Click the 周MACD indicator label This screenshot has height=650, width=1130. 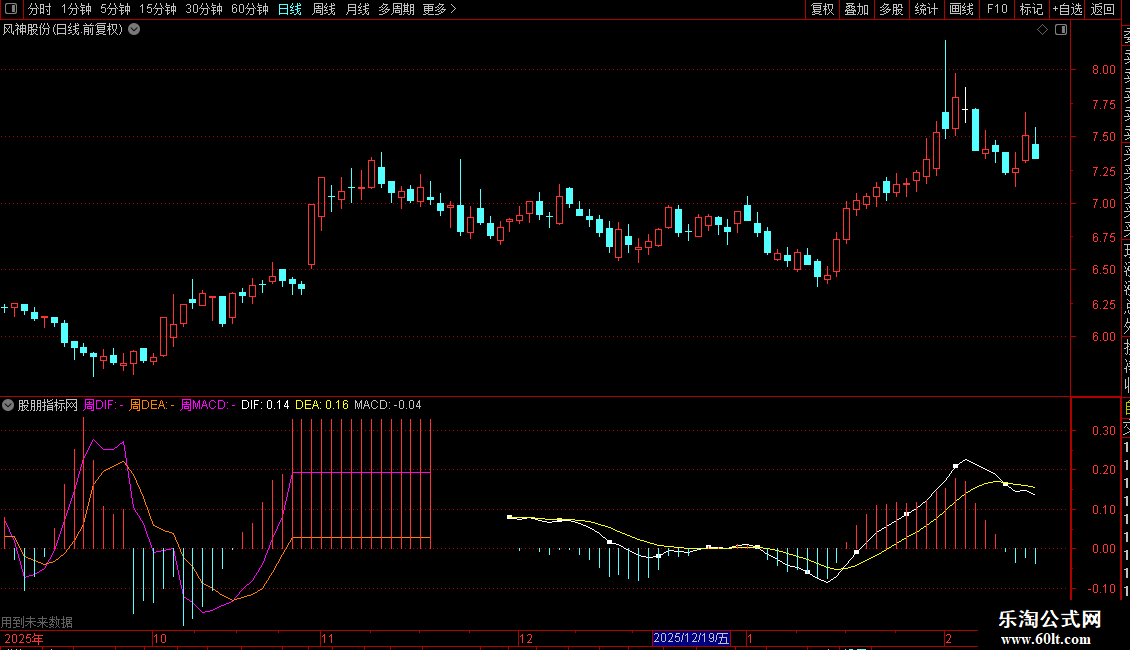pyautogui.click(x=206, y=405)
